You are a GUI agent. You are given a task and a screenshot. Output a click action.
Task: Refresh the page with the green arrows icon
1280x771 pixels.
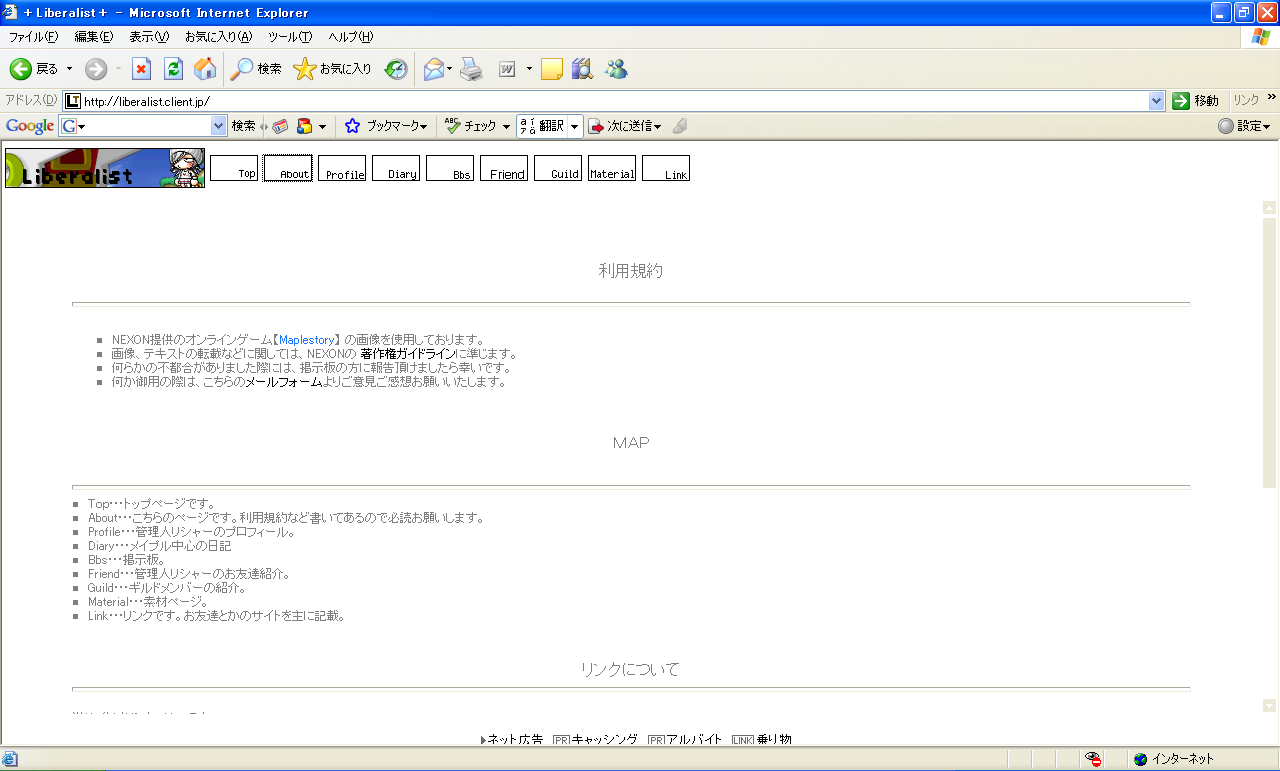point(173,69)
